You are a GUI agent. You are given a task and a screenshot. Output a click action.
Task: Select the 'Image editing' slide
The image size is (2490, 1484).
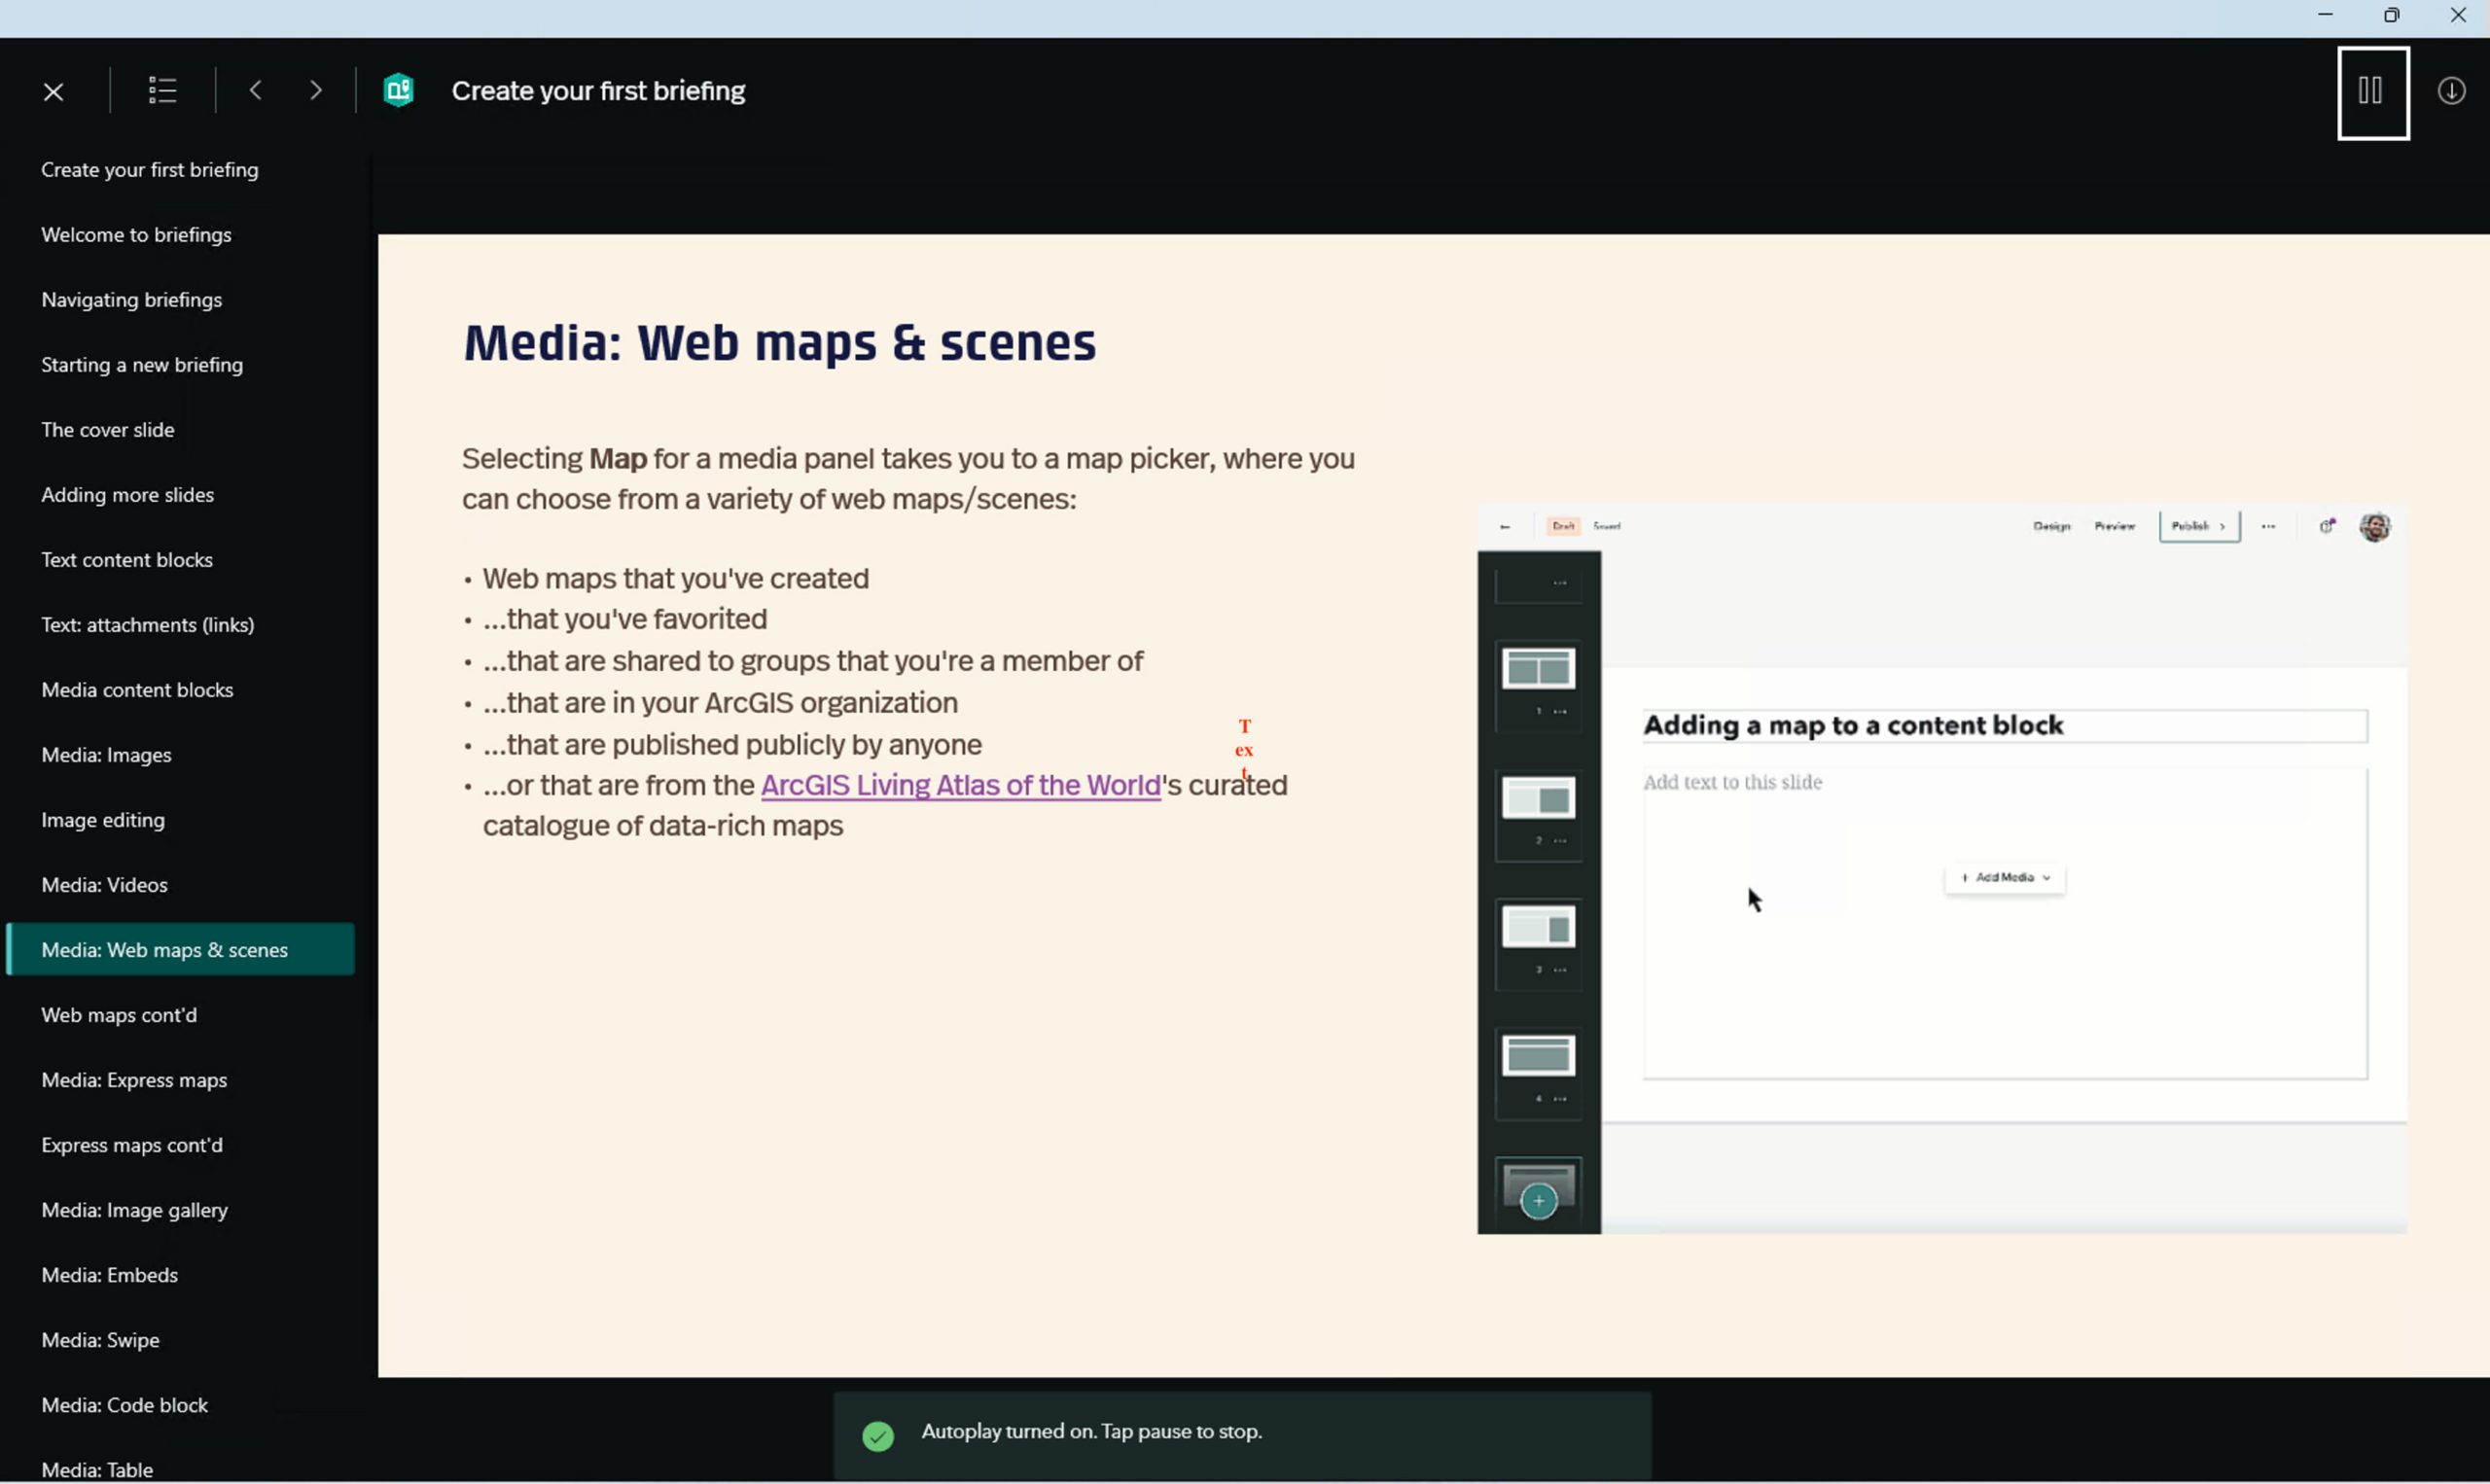click(103, 819)
